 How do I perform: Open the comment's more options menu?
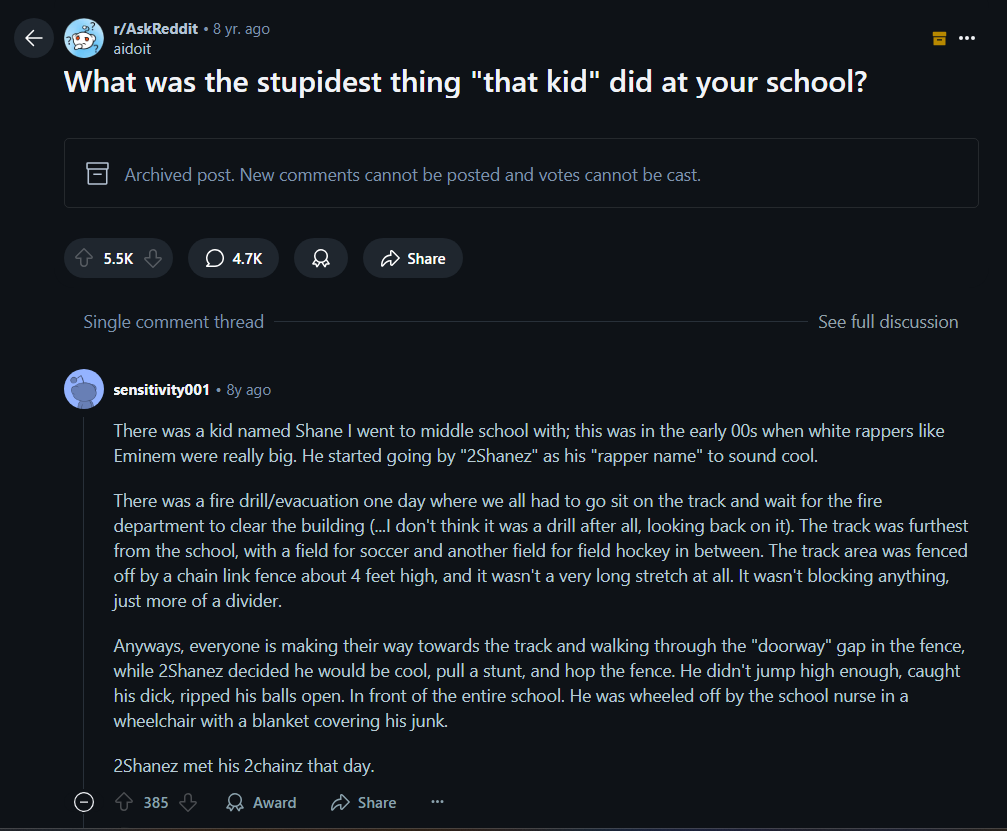(x=437, y=801)
